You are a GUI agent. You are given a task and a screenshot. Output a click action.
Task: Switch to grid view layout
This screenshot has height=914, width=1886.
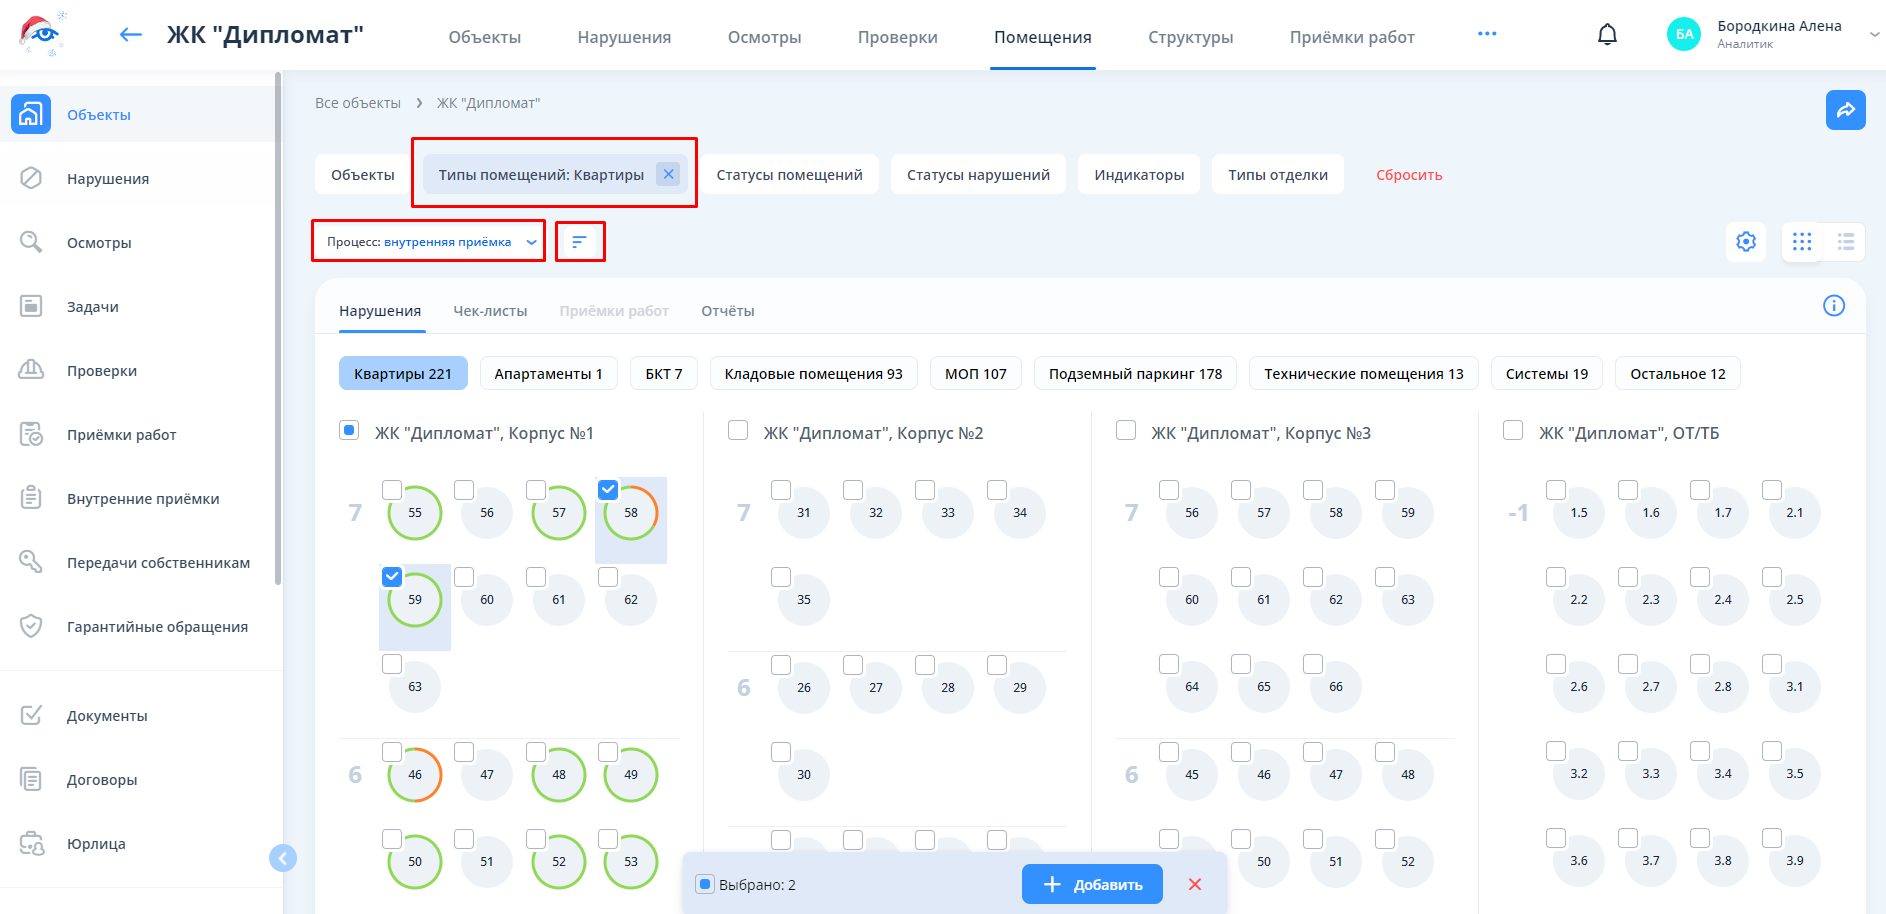coord(1802,242)
